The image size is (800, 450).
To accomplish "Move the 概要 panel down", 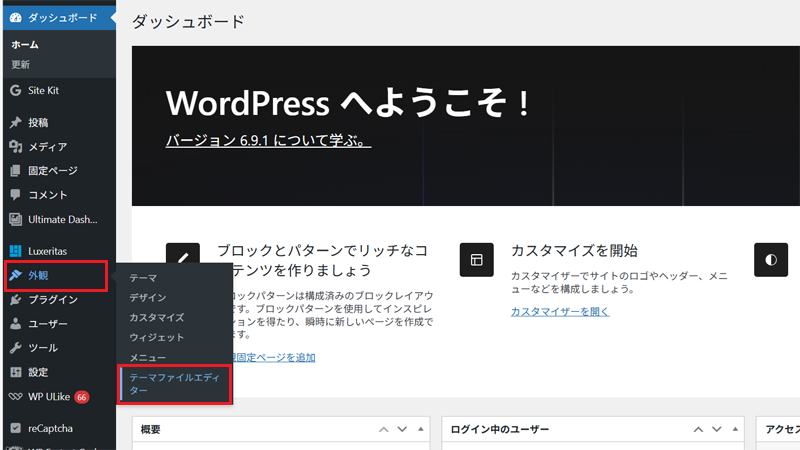I will [x=402, y=429].
